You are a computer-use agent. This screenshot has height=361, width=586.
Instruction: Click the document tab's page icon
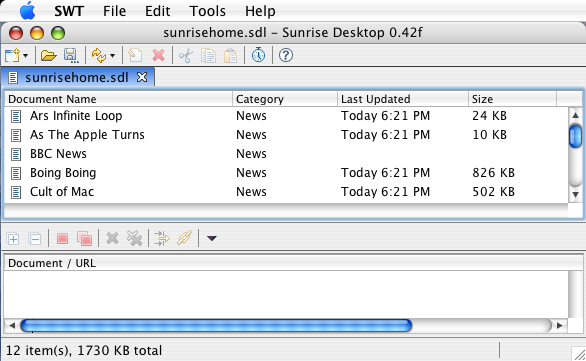[13, 78]
